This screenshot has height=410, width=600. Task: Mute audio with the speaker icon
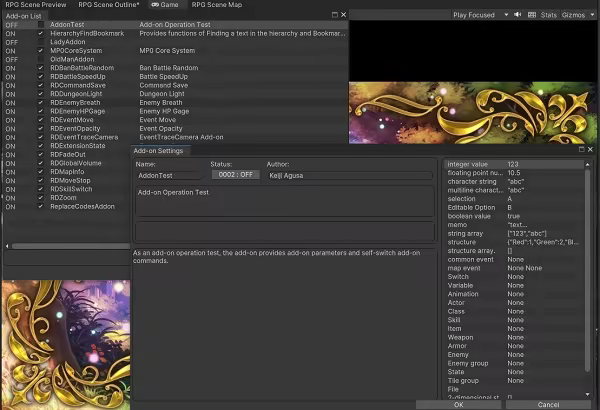tap(518, 15)
